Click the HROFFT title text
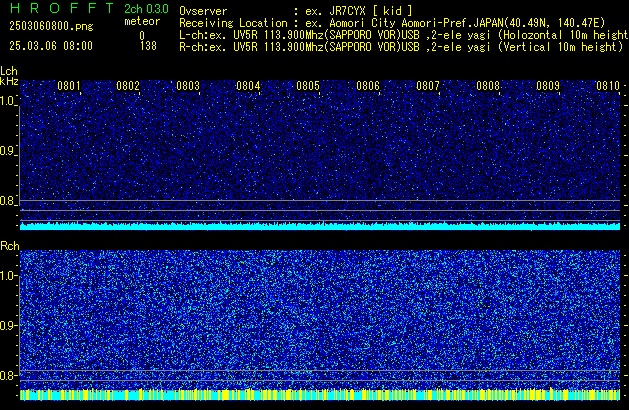 [x=62, y=8]
